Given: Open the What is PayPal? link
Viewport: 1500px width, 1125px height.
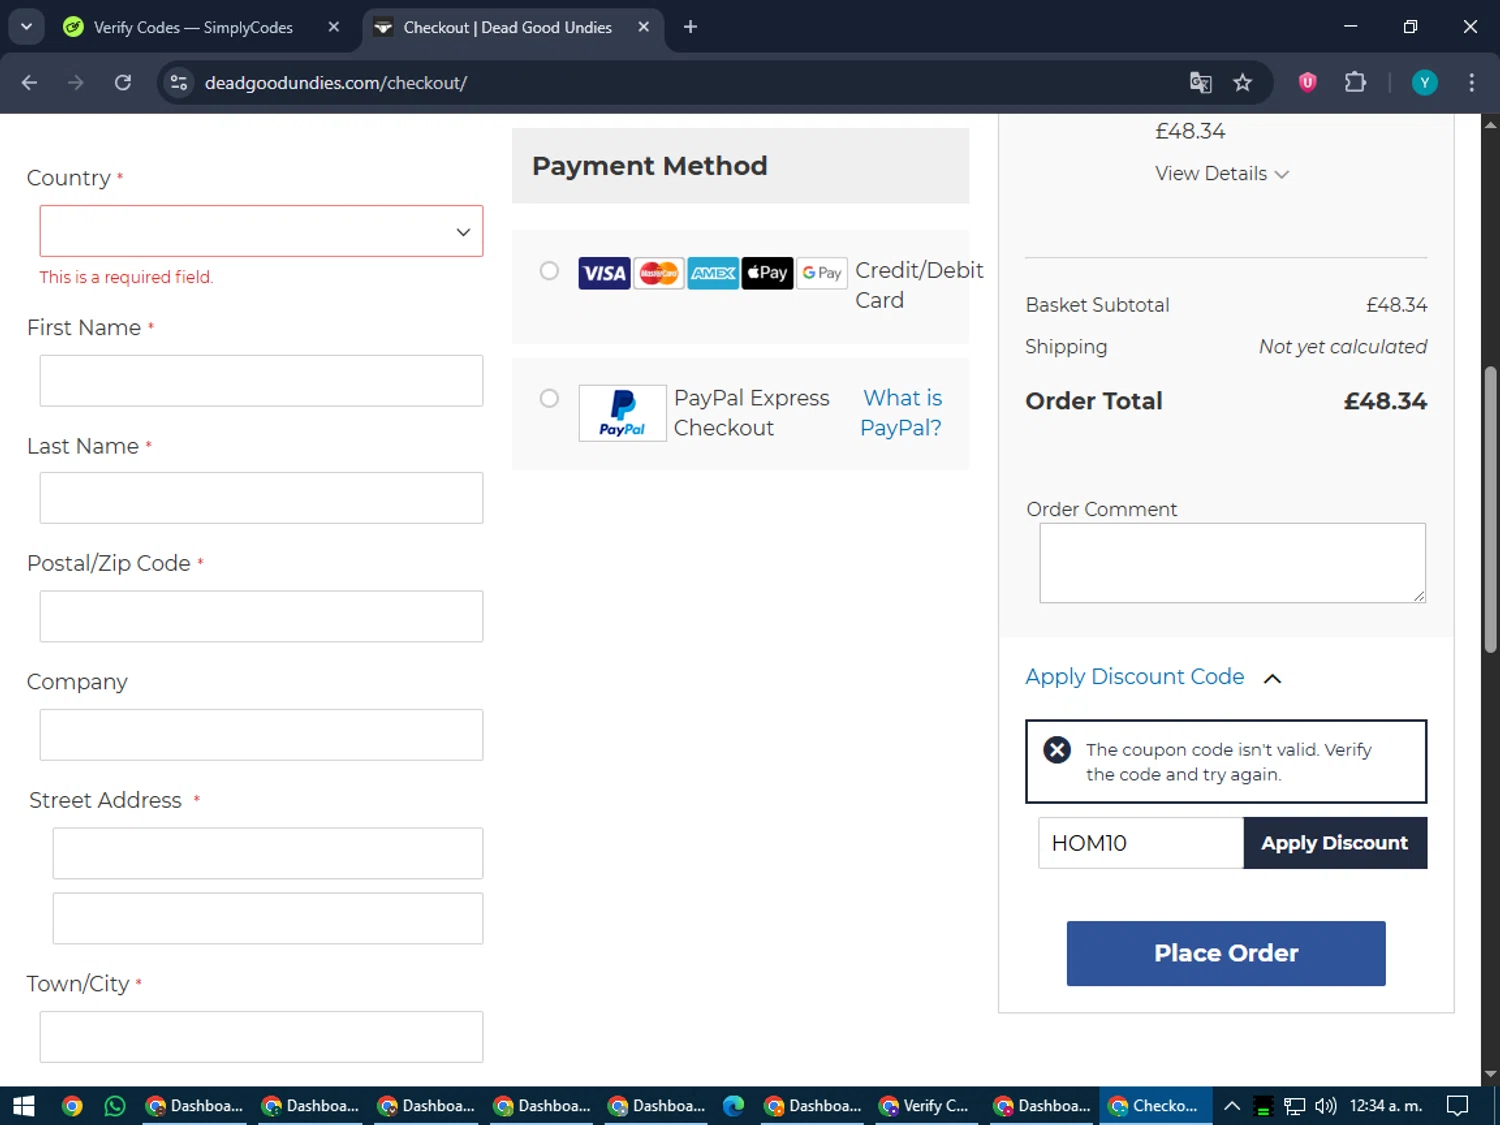Looking at the screenshot, I should 901,413.
